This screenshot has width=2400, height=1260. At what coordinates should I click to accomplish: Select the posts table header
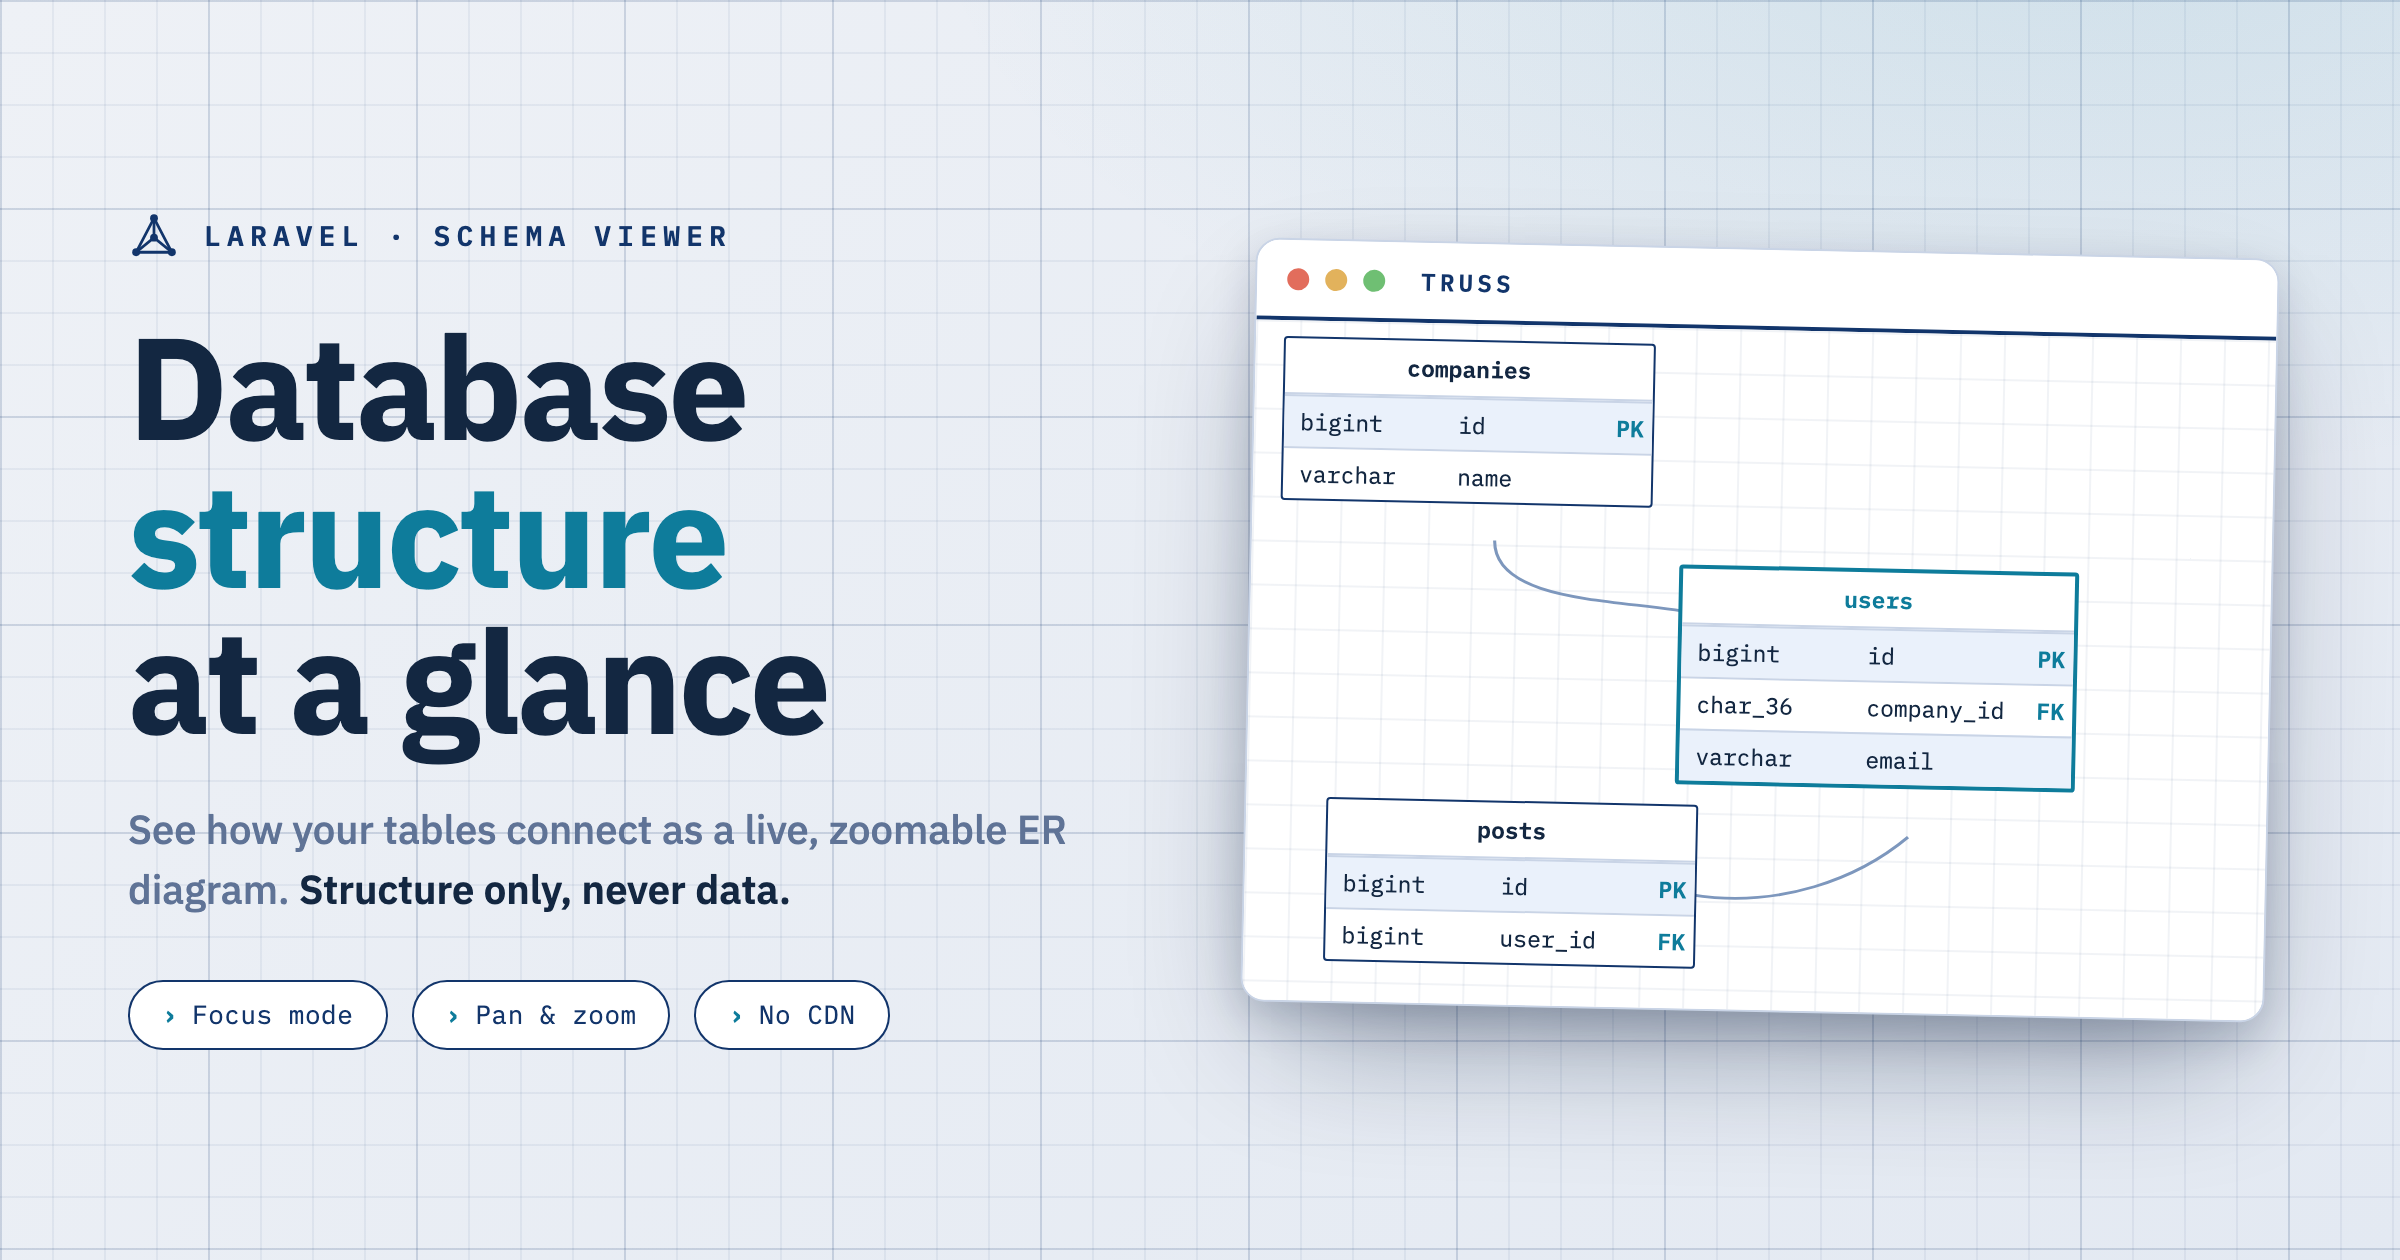click(1511, 831)
